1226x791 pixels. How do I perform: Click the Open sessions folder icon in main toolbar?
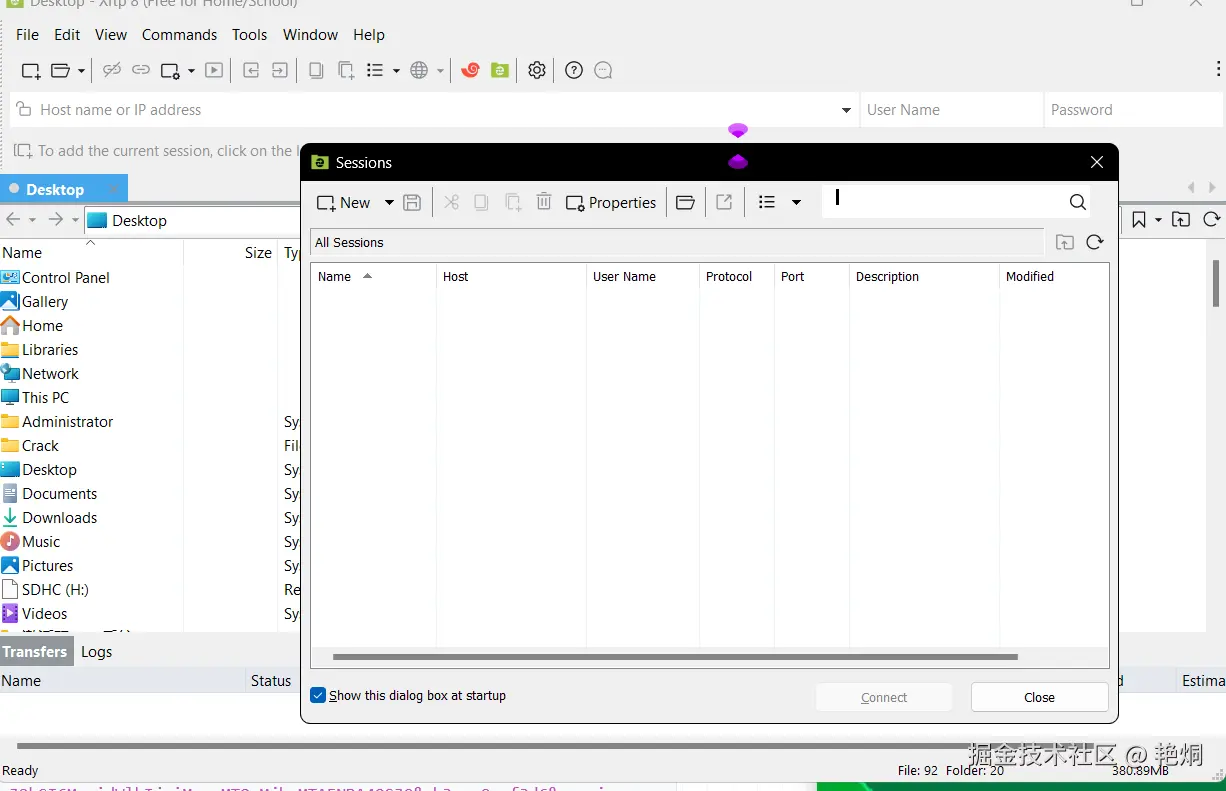[x=61, y=70]
